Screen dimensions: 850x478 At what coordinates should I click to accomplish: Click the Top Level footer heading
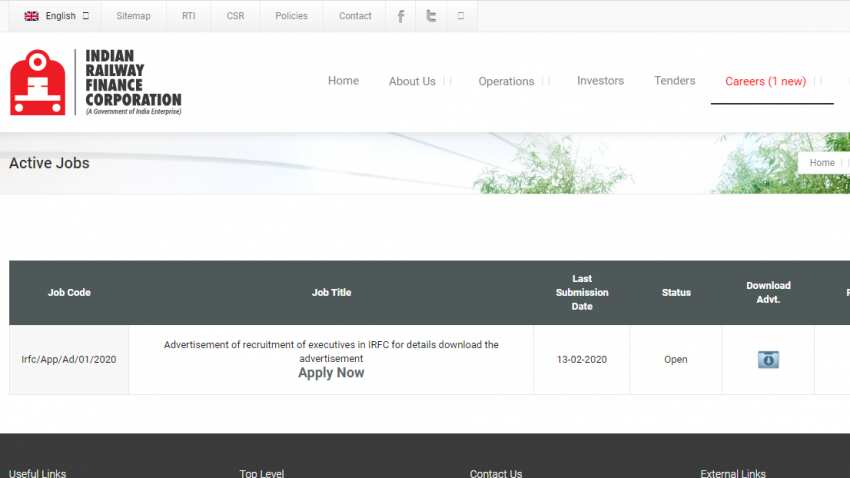click(x=262, y=473)
